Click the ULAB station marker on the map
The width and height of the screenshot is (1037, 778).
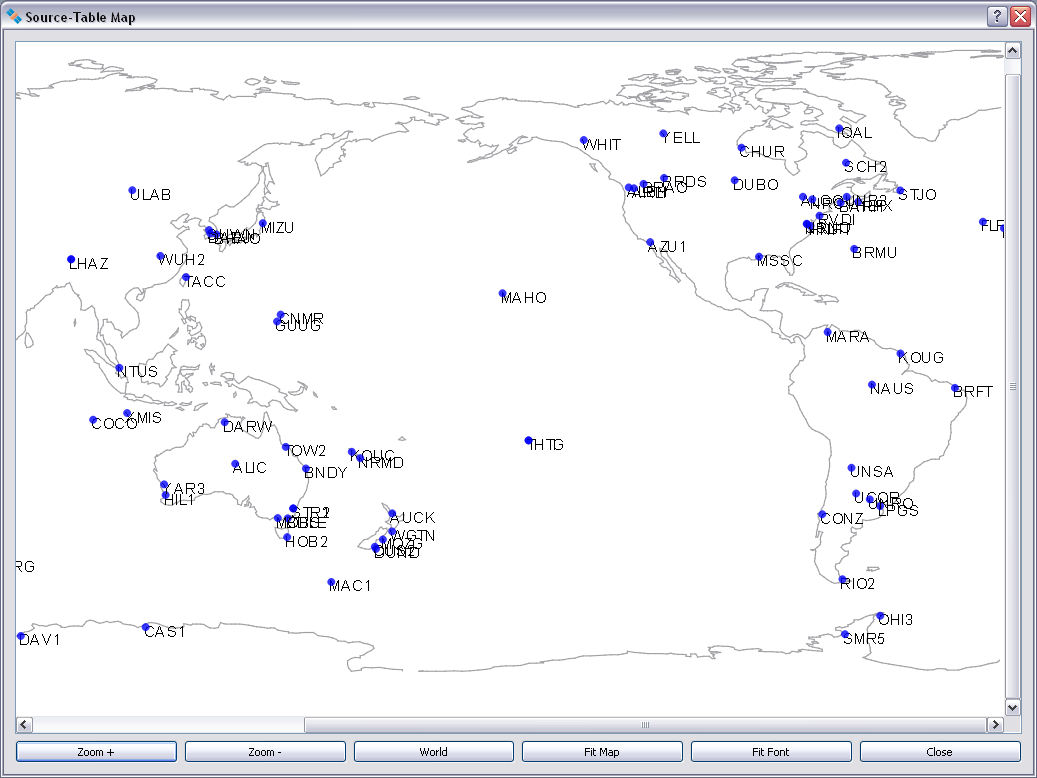131,188
